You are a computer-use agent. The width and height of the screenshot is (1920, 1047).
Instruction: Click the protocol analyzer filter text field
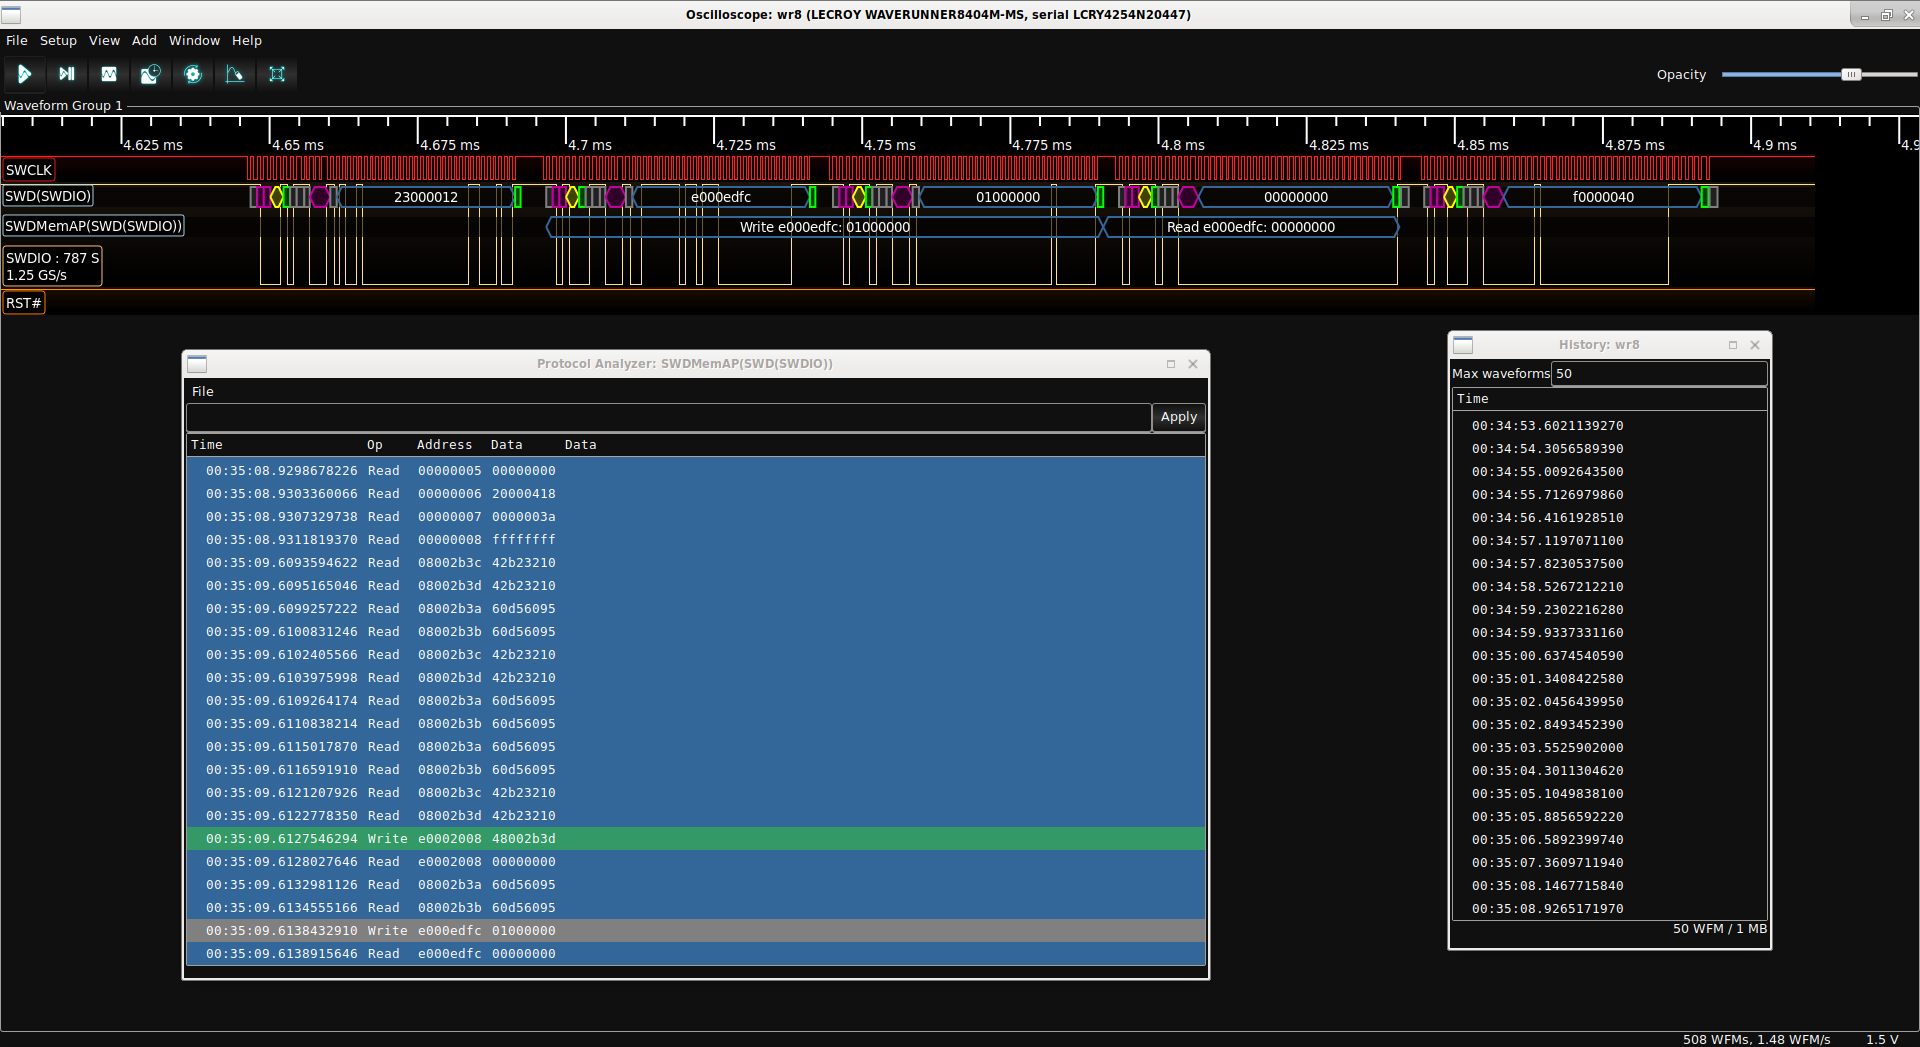click(x=668, y=417)
